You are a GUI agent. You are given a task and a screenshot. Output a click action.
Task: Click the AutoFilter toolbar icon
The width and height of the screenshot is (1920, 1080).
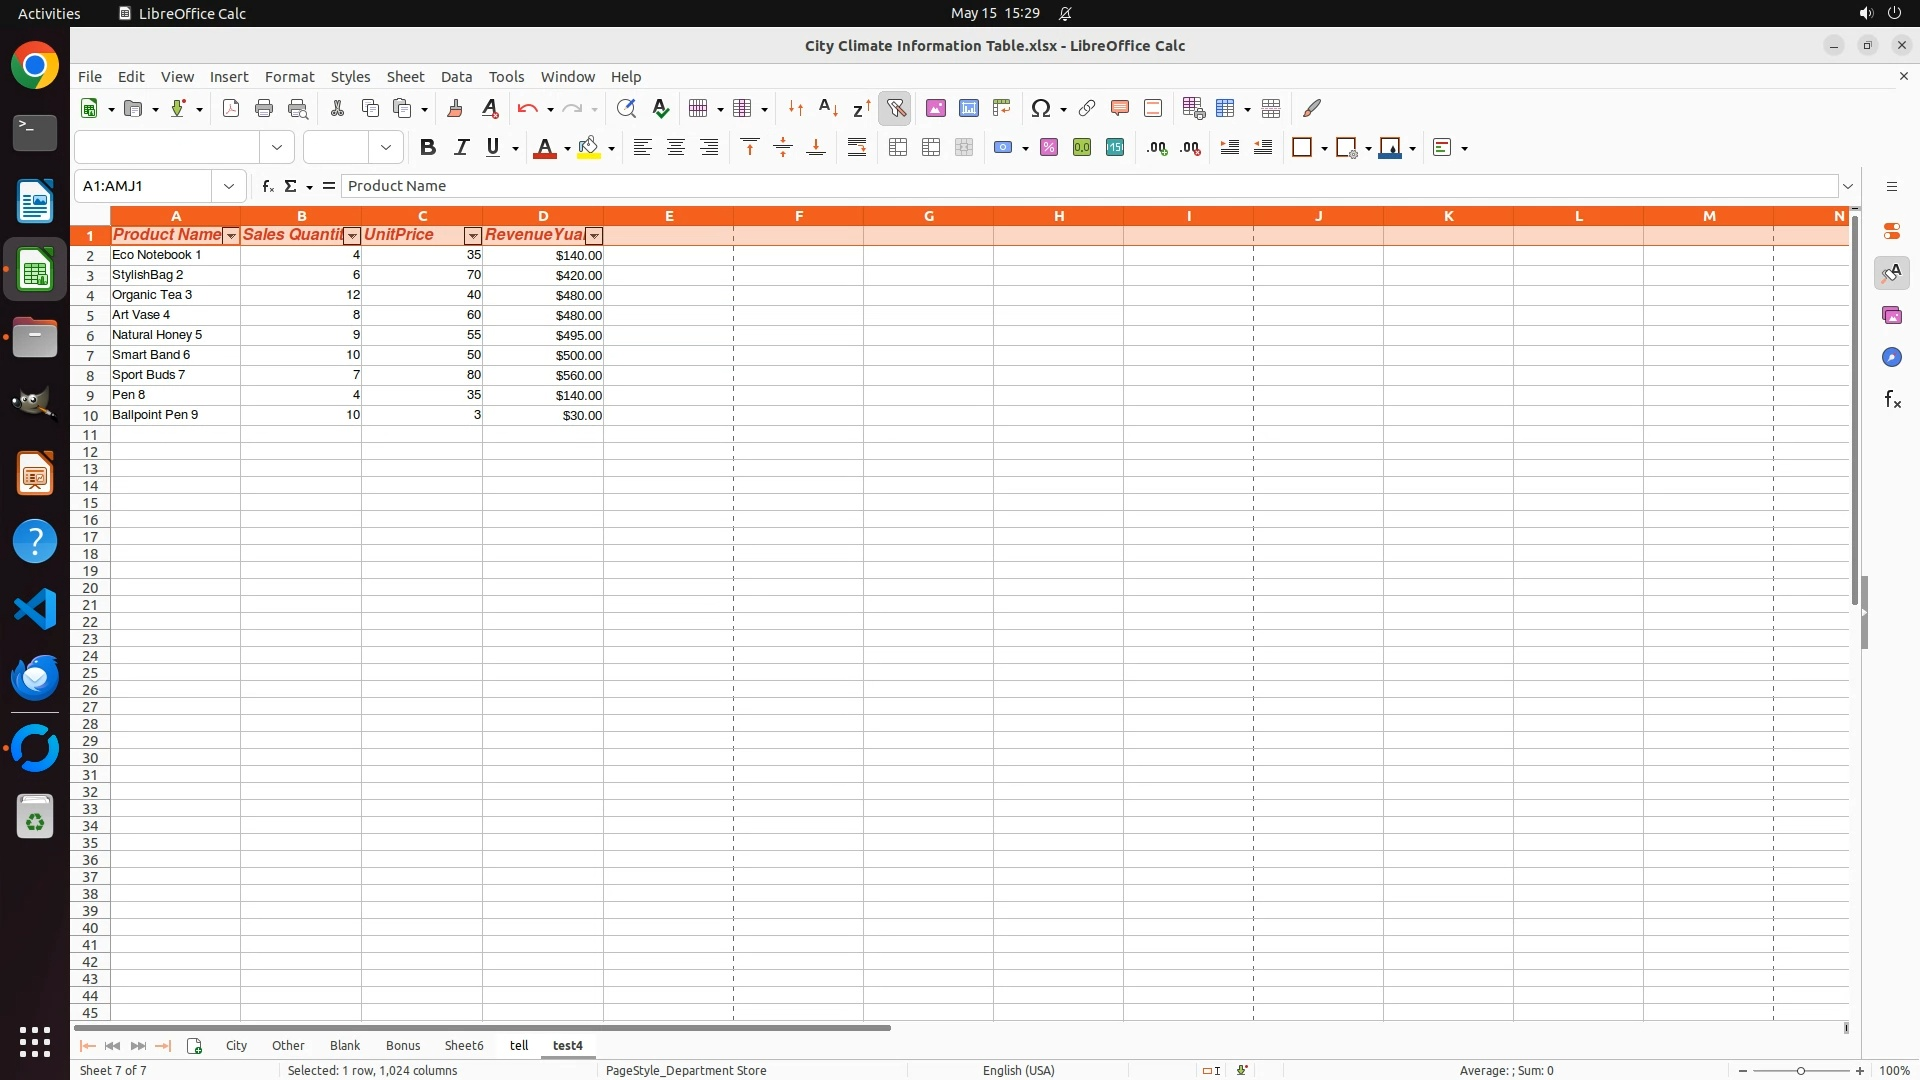[x=895, y=108]
